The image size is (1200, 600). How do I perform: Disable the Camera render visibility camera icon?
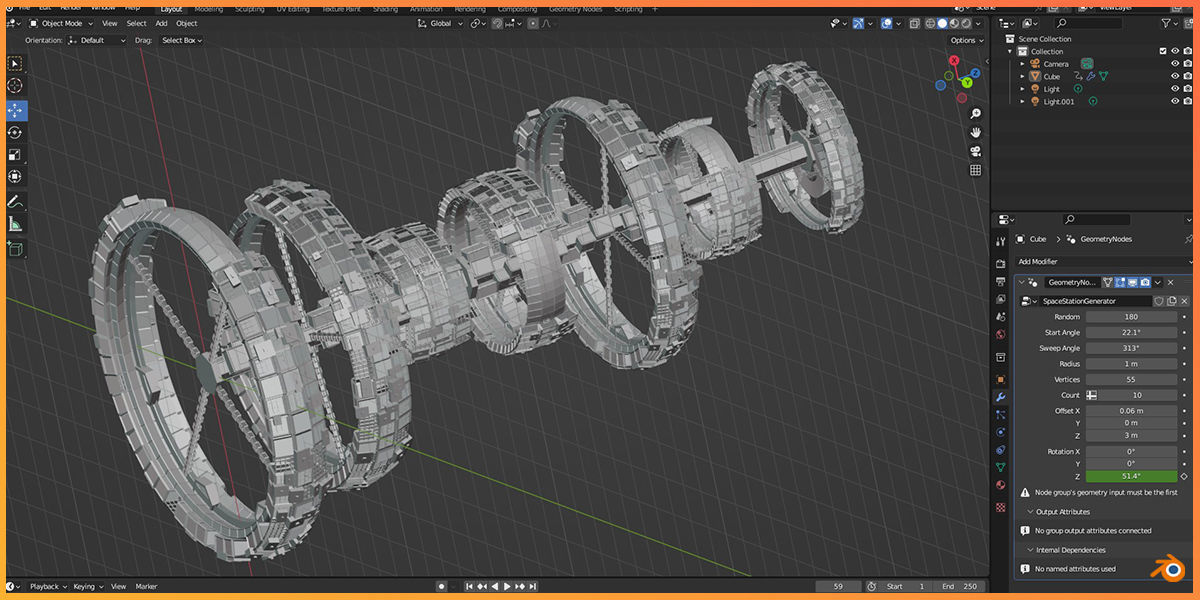[1188, 63]
